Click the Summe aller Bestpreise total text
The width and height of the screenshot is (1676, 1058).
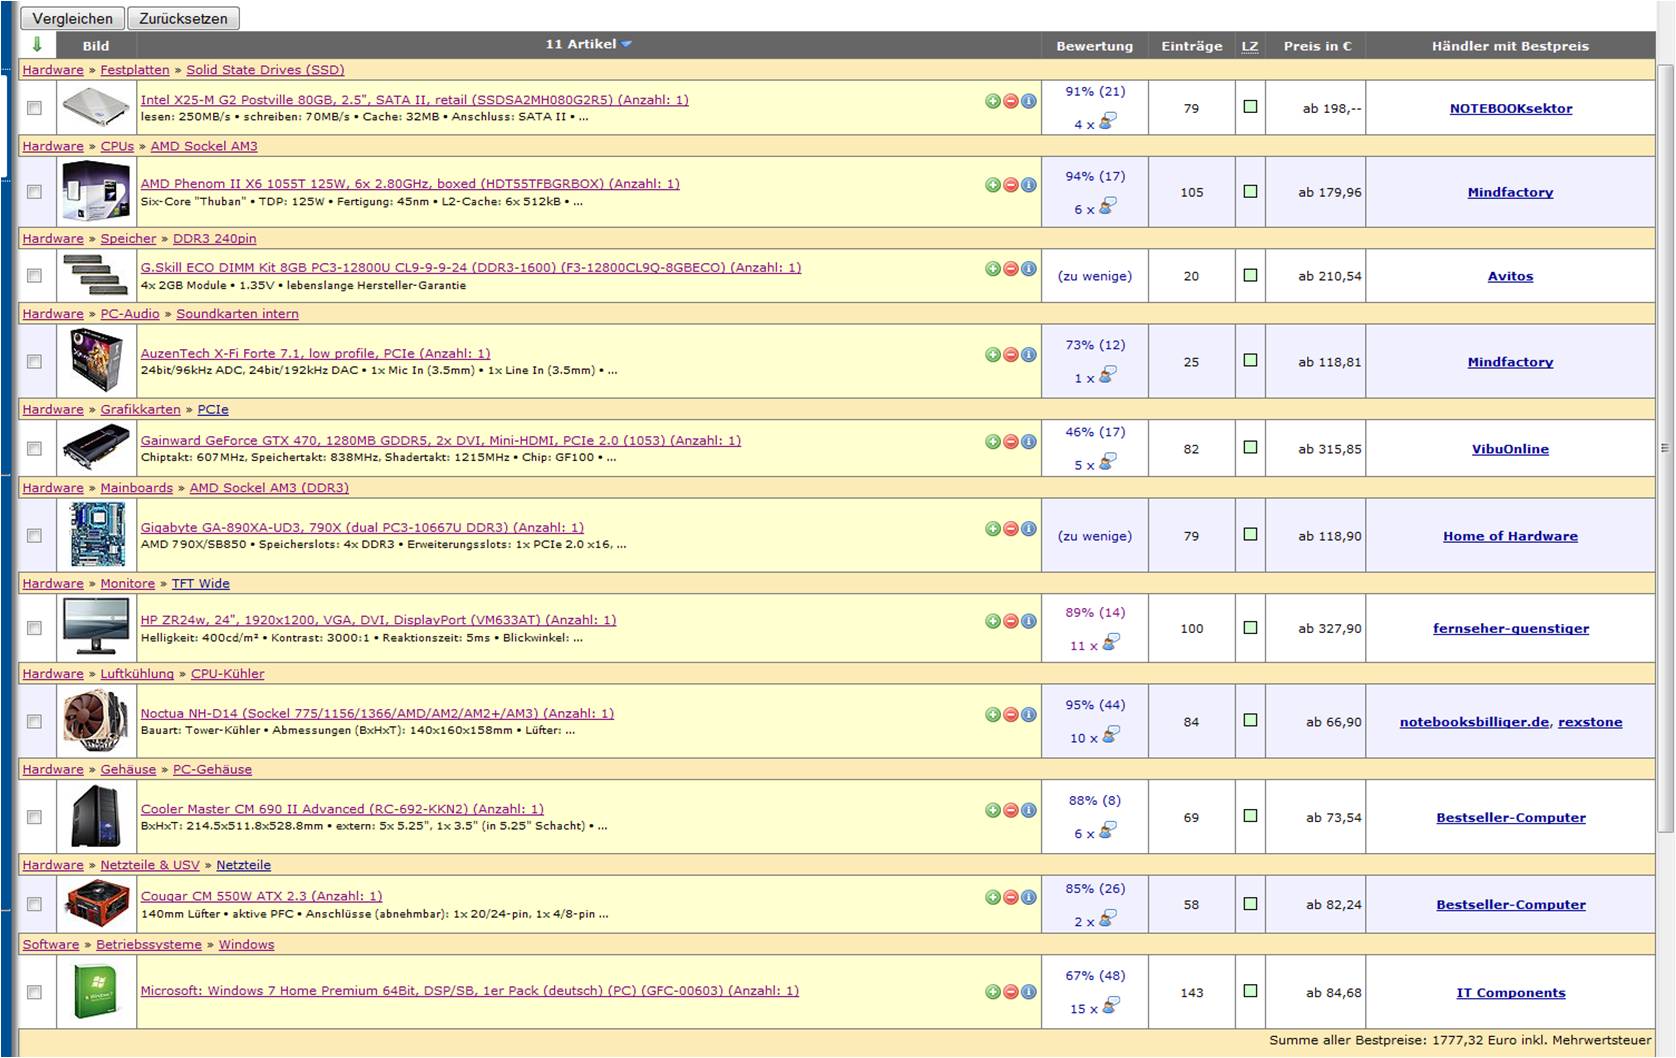pyautogui.click(x=1460, y=1041)
